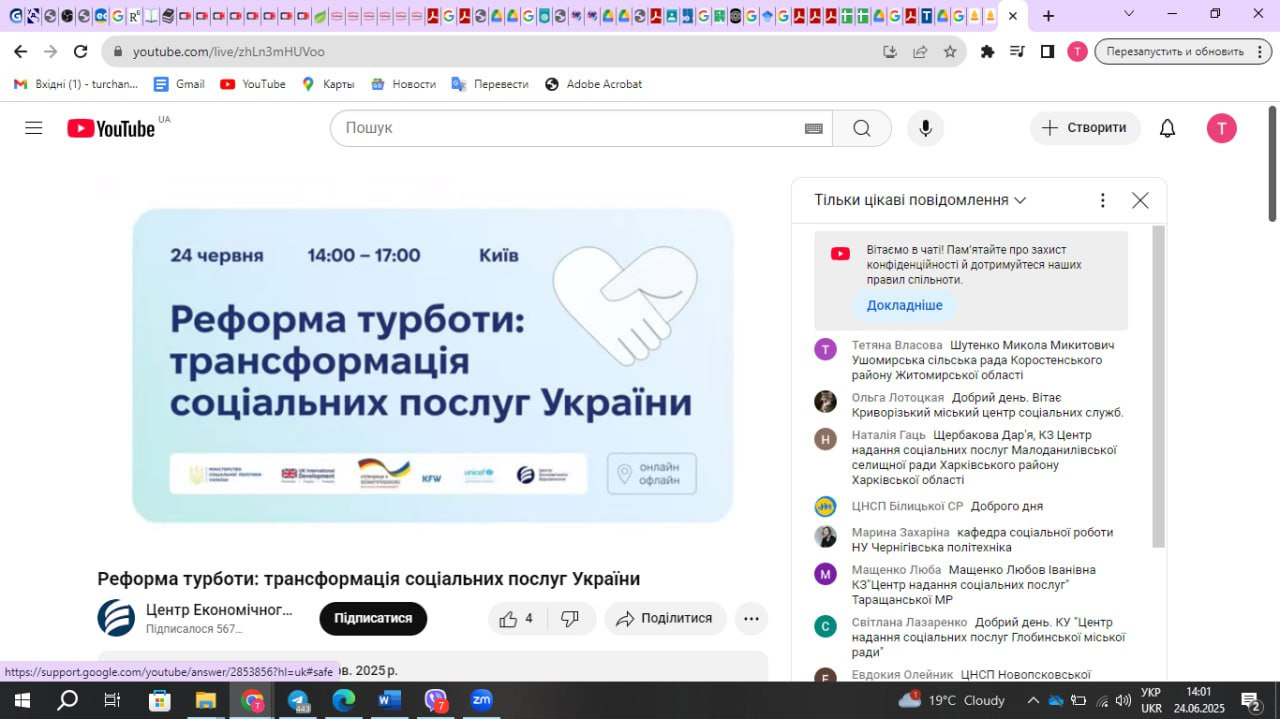Toggle the browser side panel
Screen dimensions: 1280x719
(x=1047, y=51)
